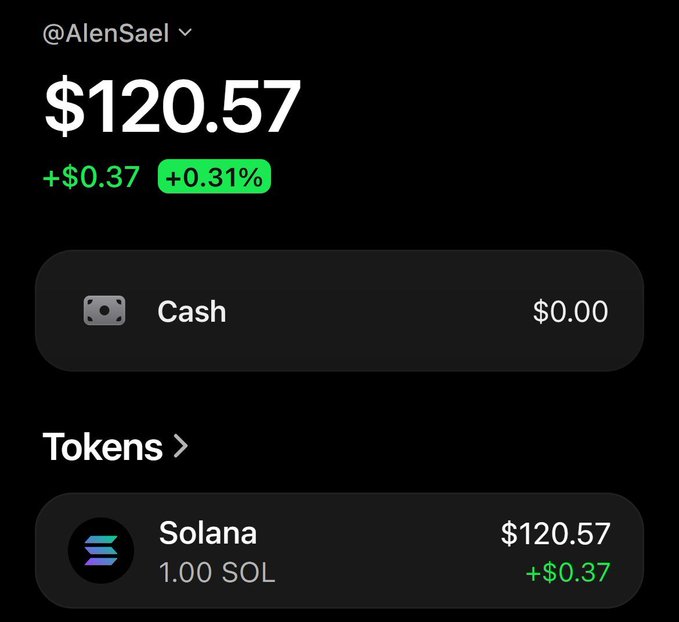Click the large $120.57 total balance
This screenshot has width=679, height=622.
(x=172, y=106)
